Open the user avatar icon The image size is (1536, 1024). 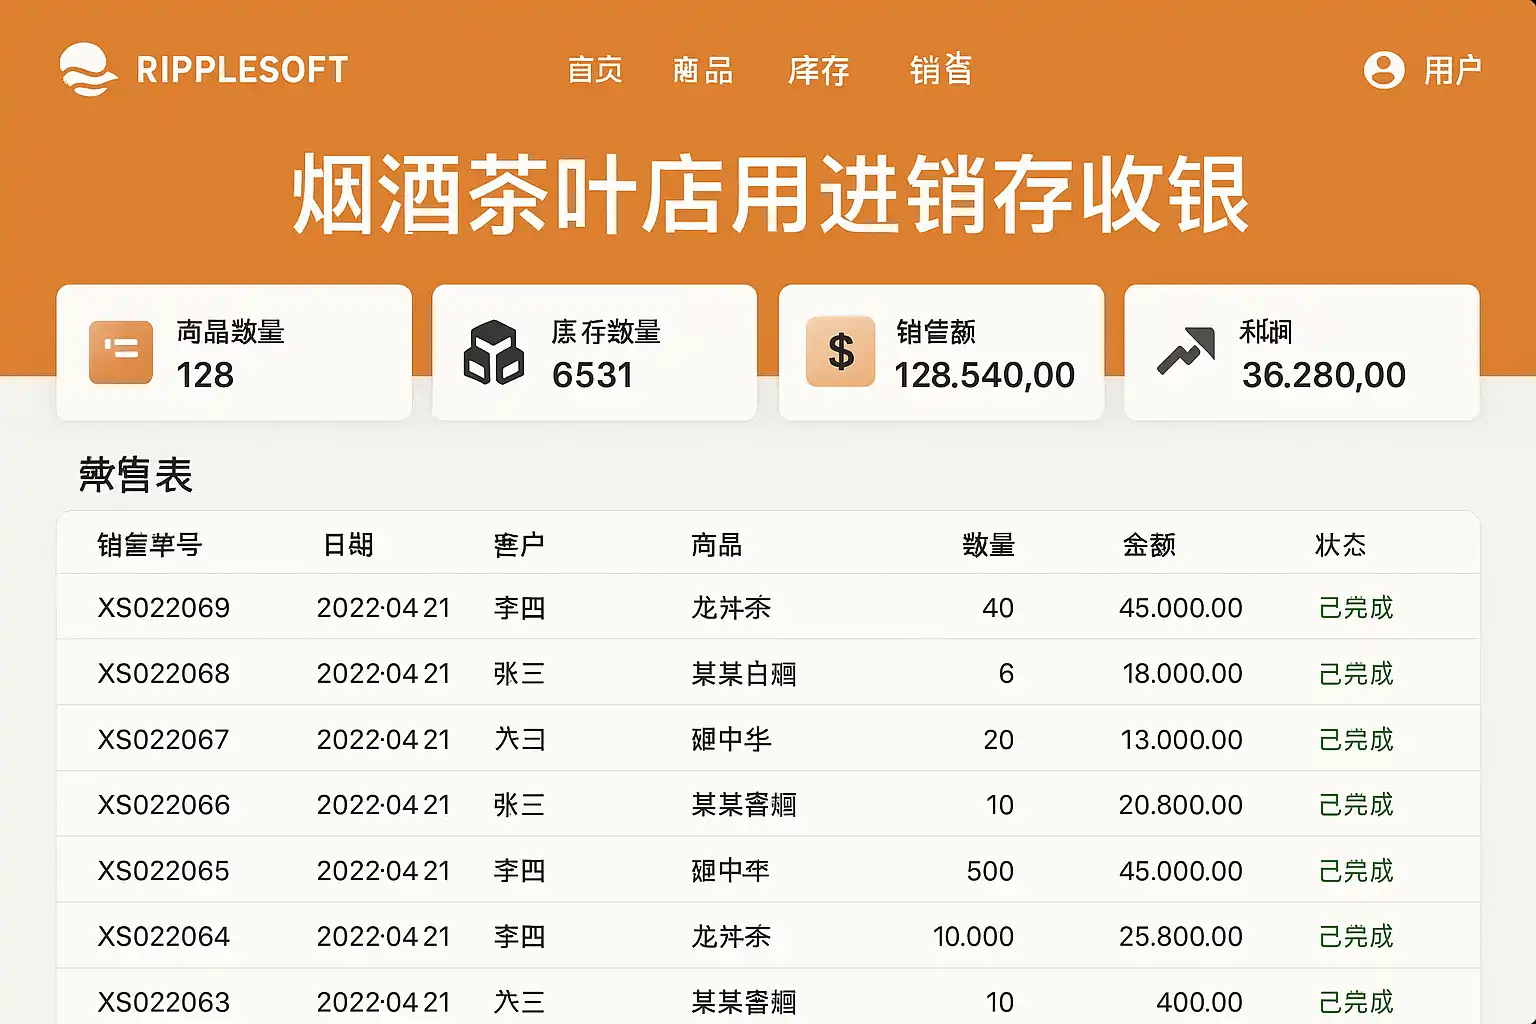1384,70
